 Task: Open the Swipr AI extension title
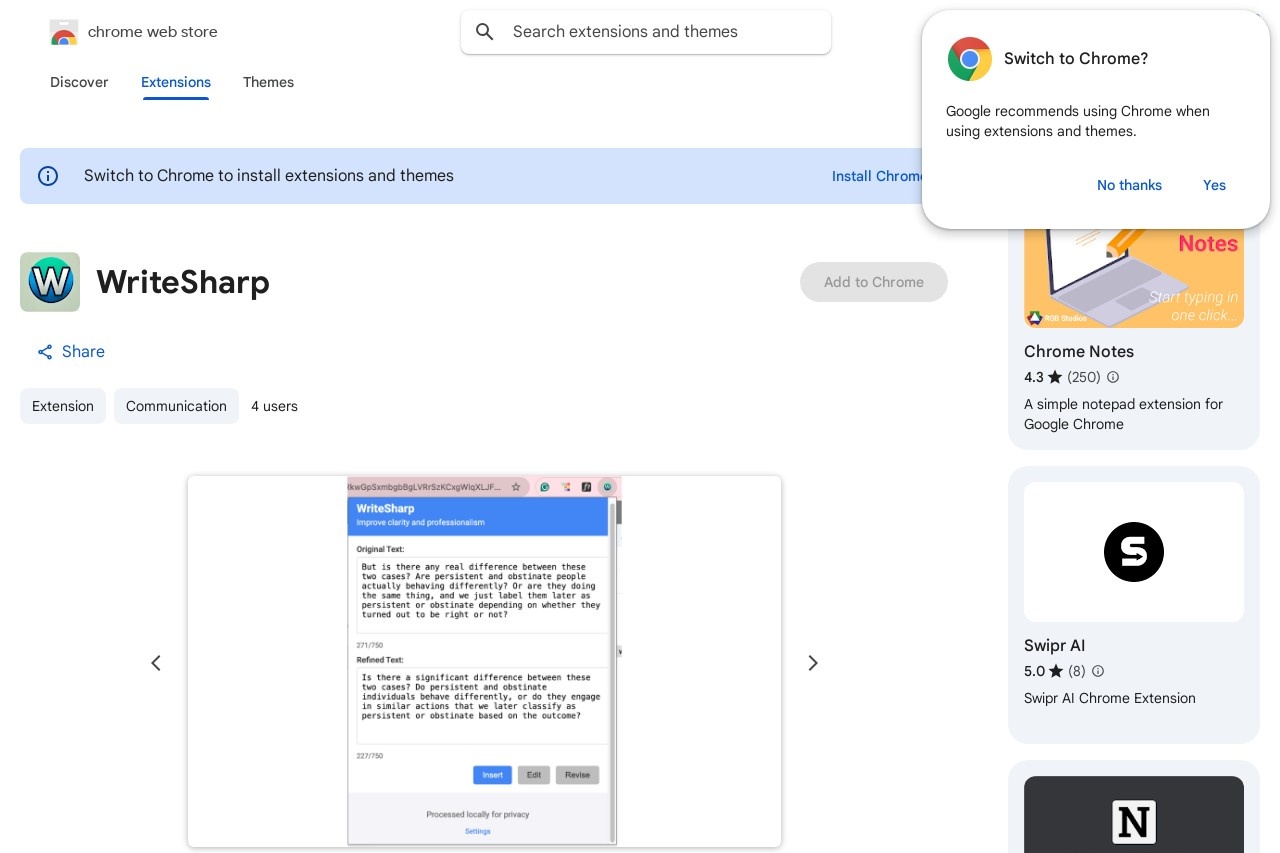click(x=1054, y=646)
